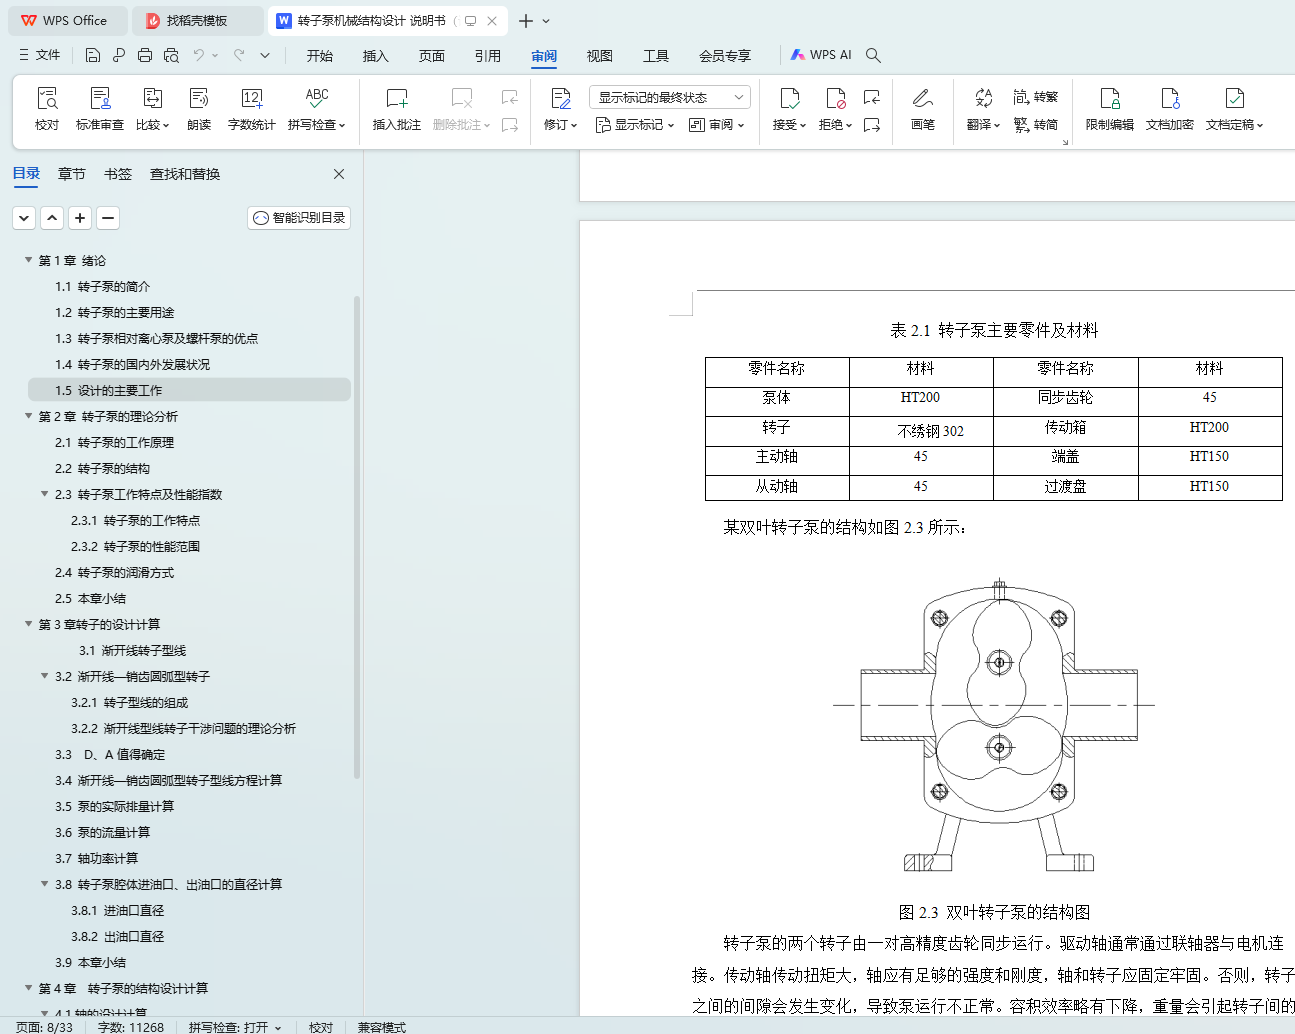Go to heading 1.2 转子泵的主要用途
This screenshot has height=1034, width=1295.
[115, 312]
